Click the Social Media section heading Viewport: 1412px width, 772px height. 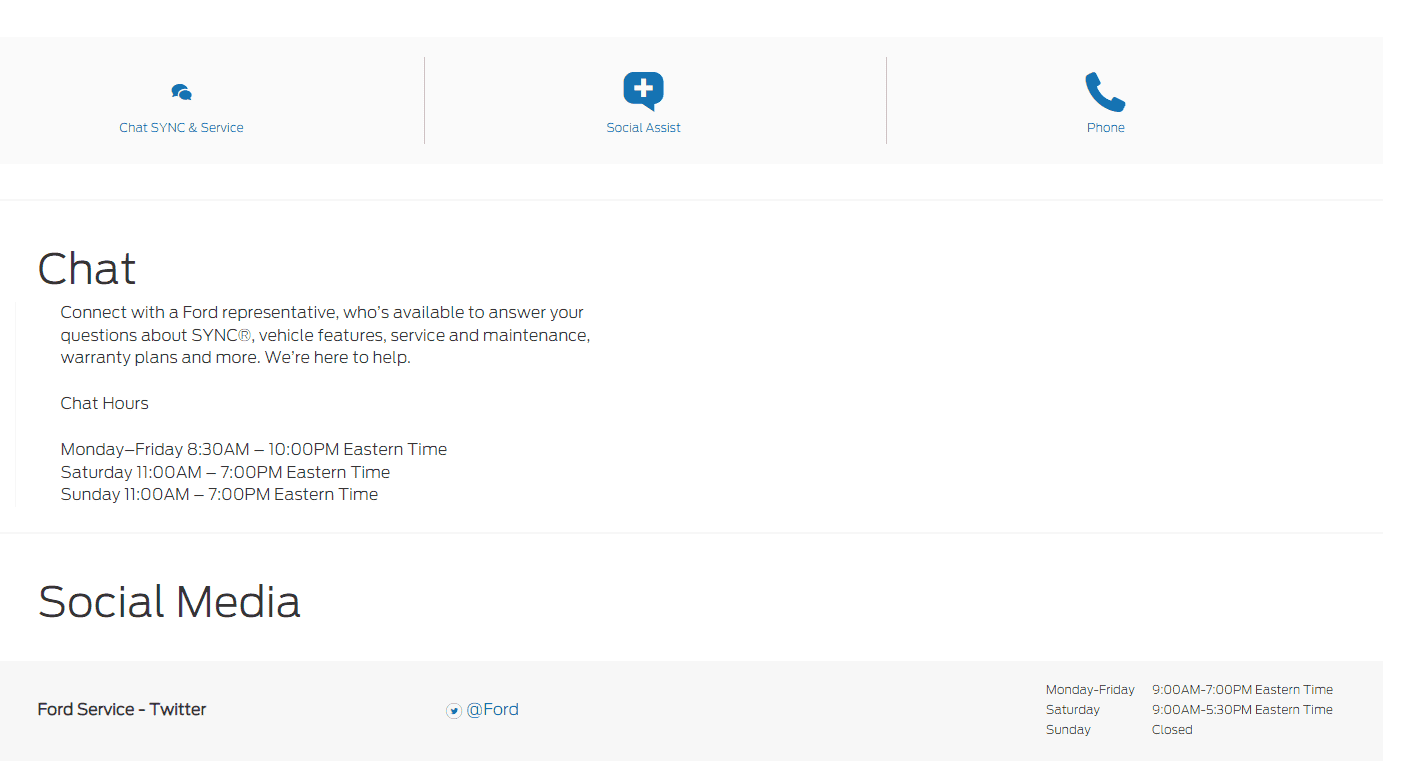pos(169,602)
